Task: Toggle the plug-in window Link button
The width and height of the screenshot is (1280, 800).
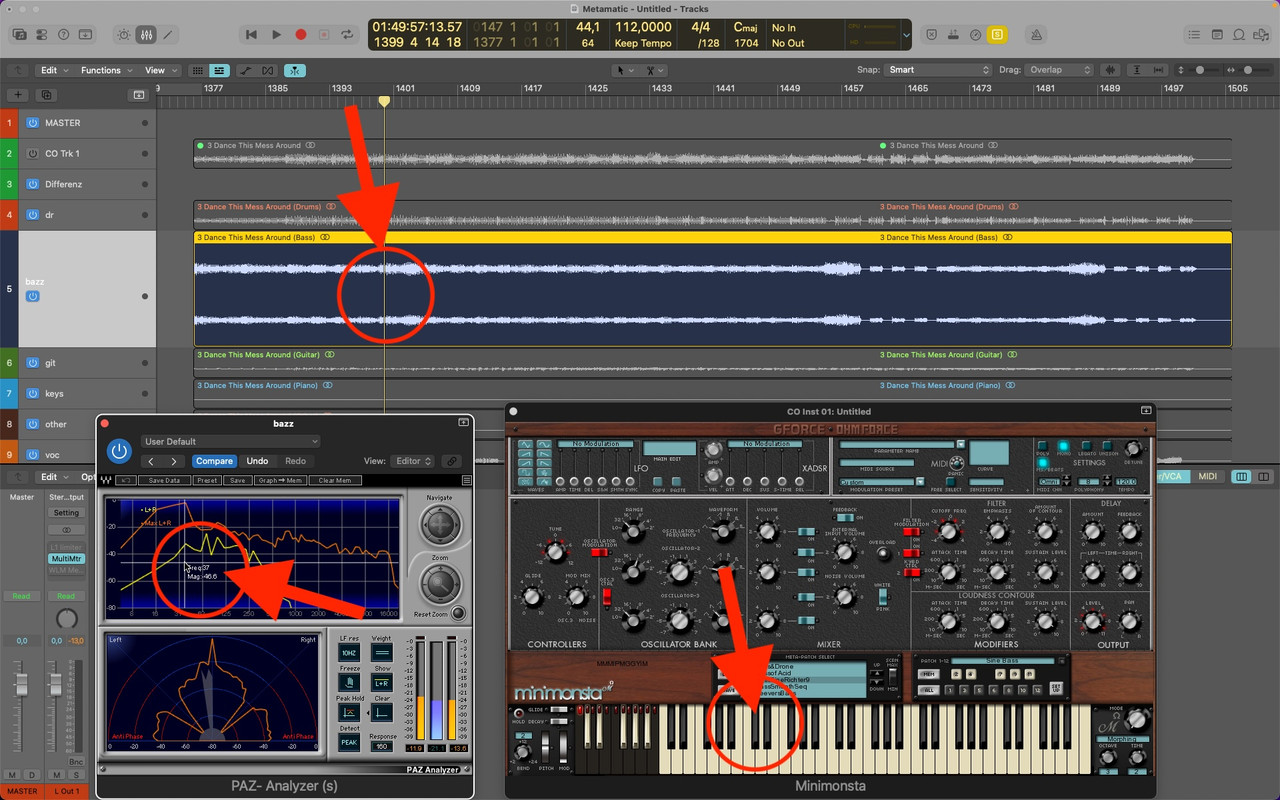Action: [x=452, y=461]
